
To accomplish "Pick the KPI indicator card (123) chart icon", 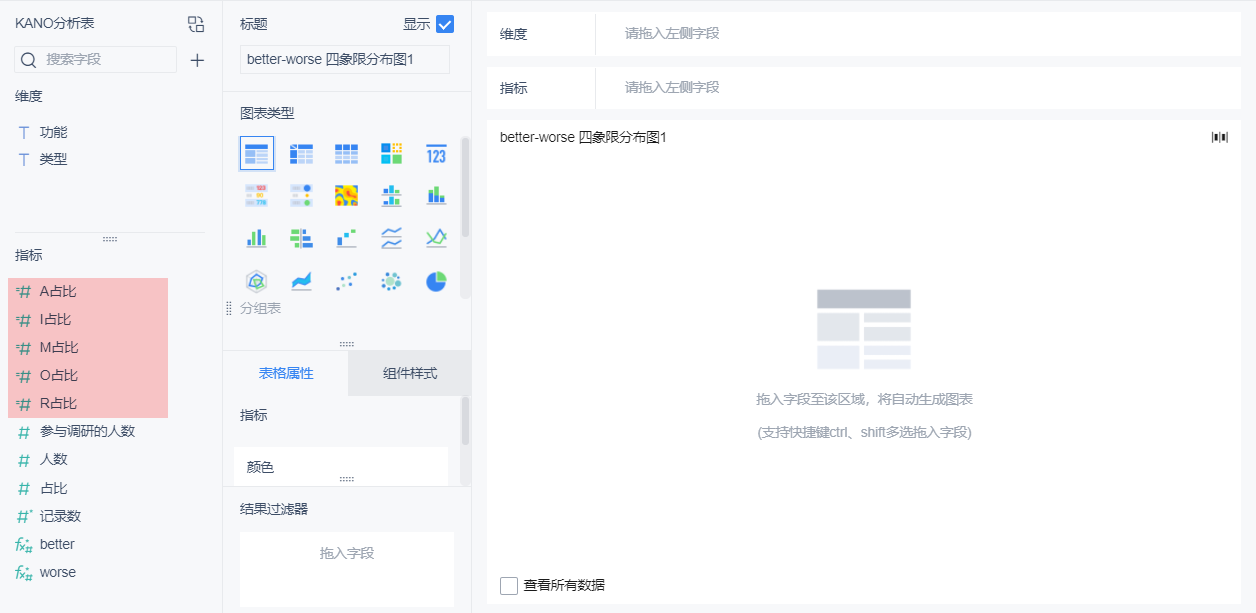I will coord(436,153).
